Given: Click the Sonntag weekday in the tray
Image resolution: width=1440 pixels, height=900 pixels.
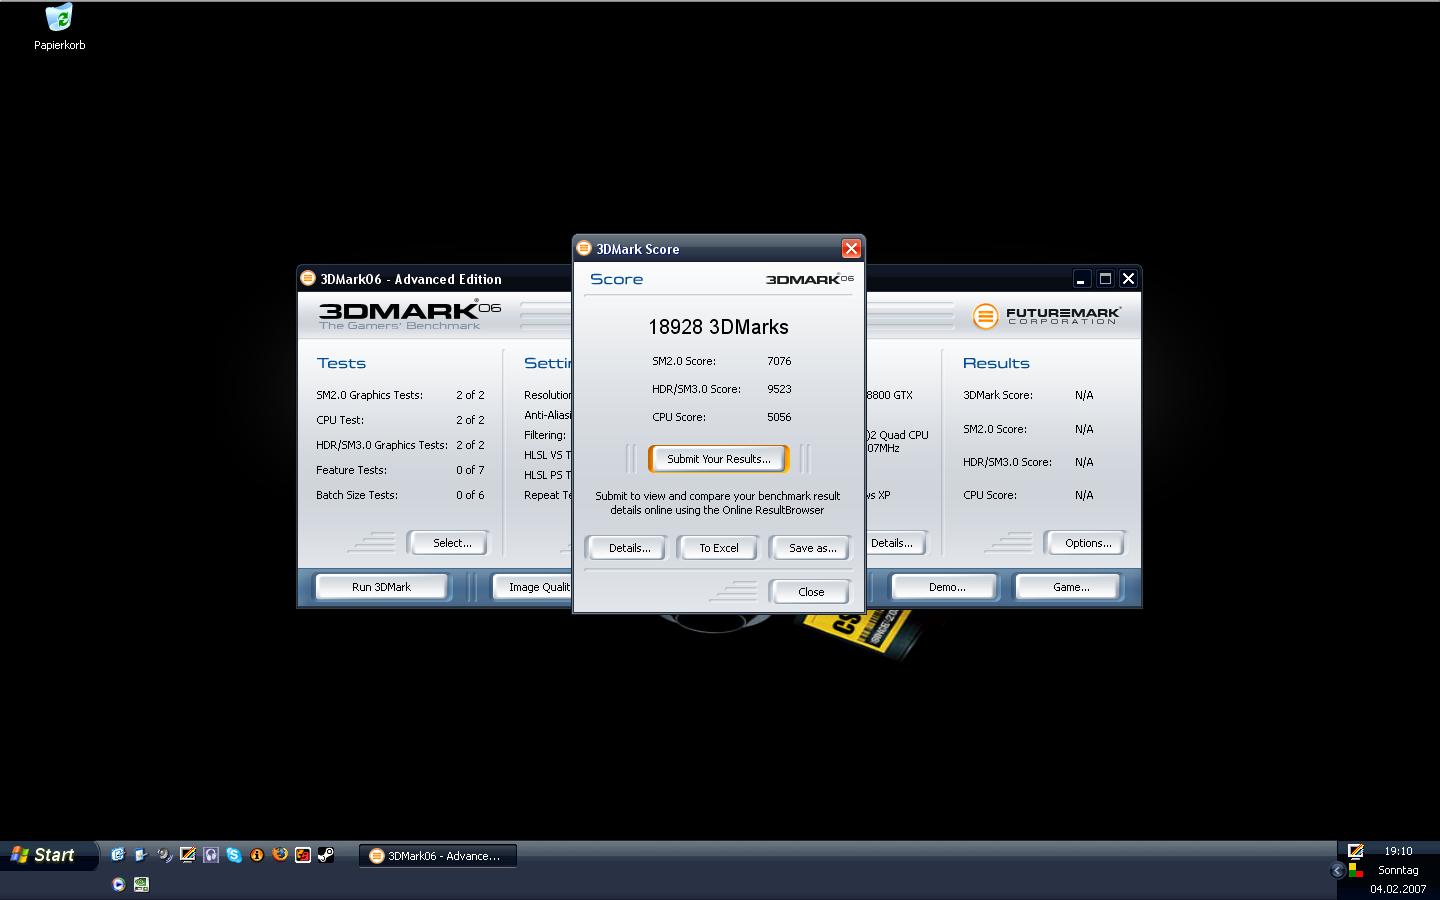Looking at the screenshot, I should [x=1398, y=870].
